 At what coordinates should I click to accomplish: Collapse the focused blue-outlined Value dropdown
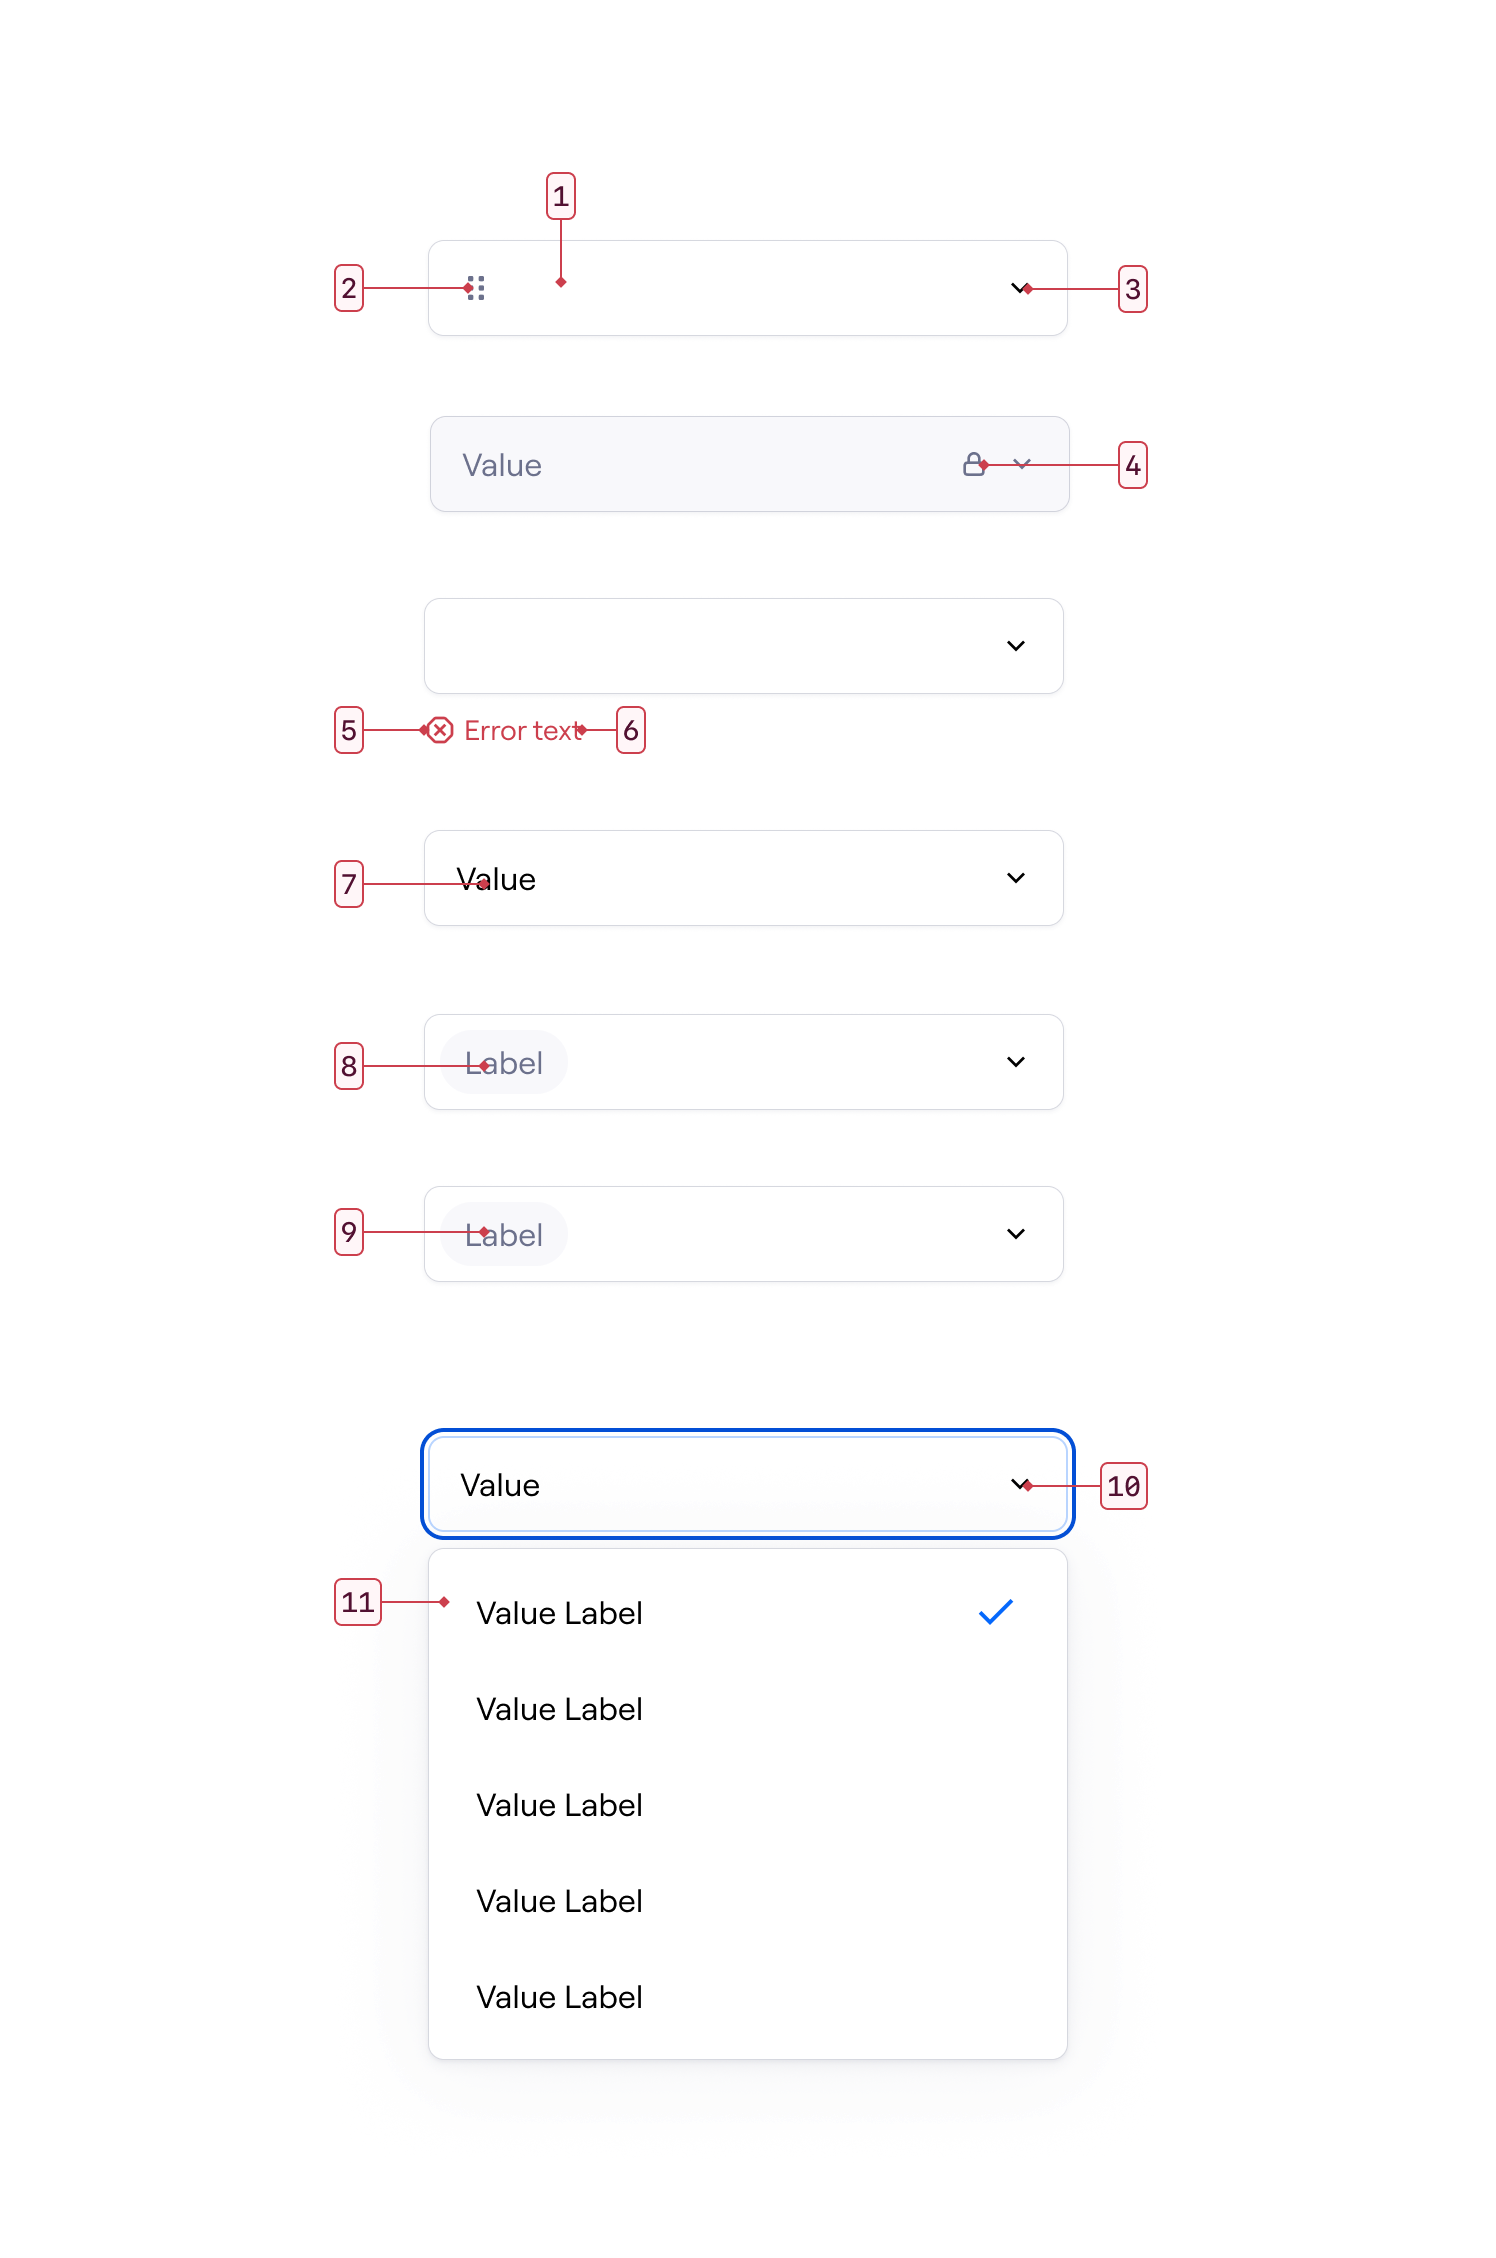[1020, 1484]
